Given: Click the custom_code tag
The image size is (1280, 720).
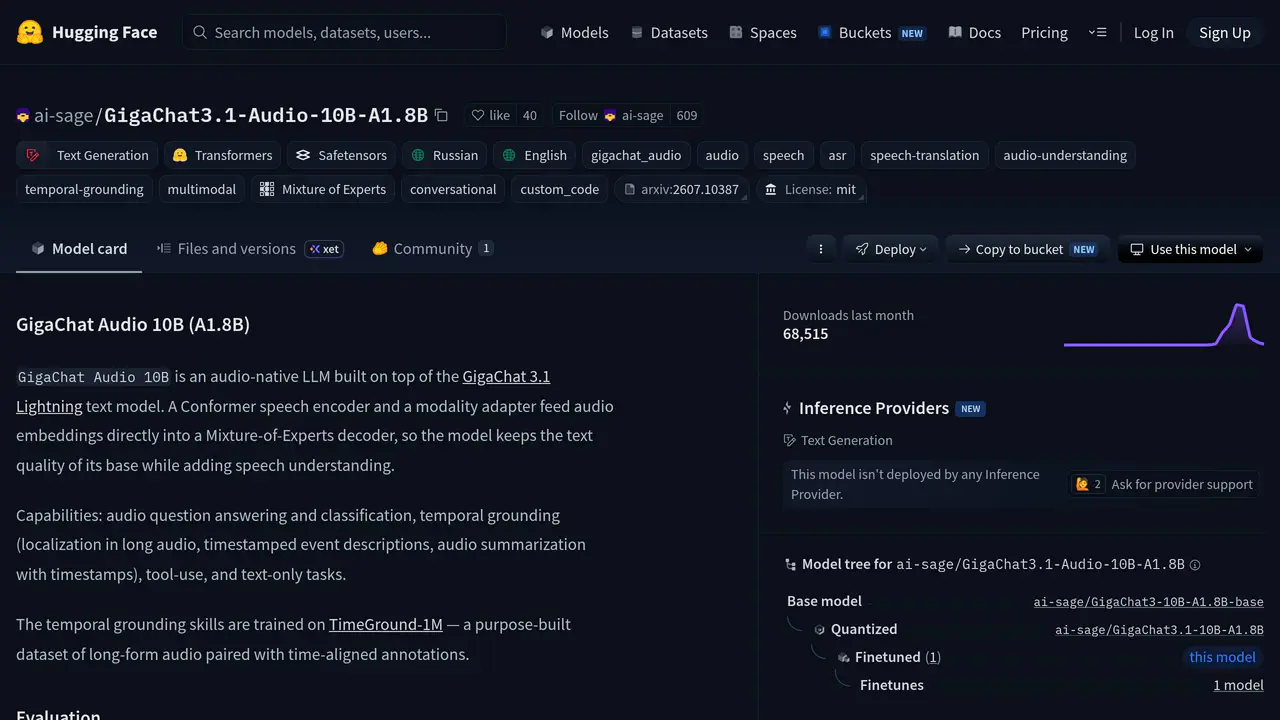Looking at the screenshot, I should (x=560, y=189).
